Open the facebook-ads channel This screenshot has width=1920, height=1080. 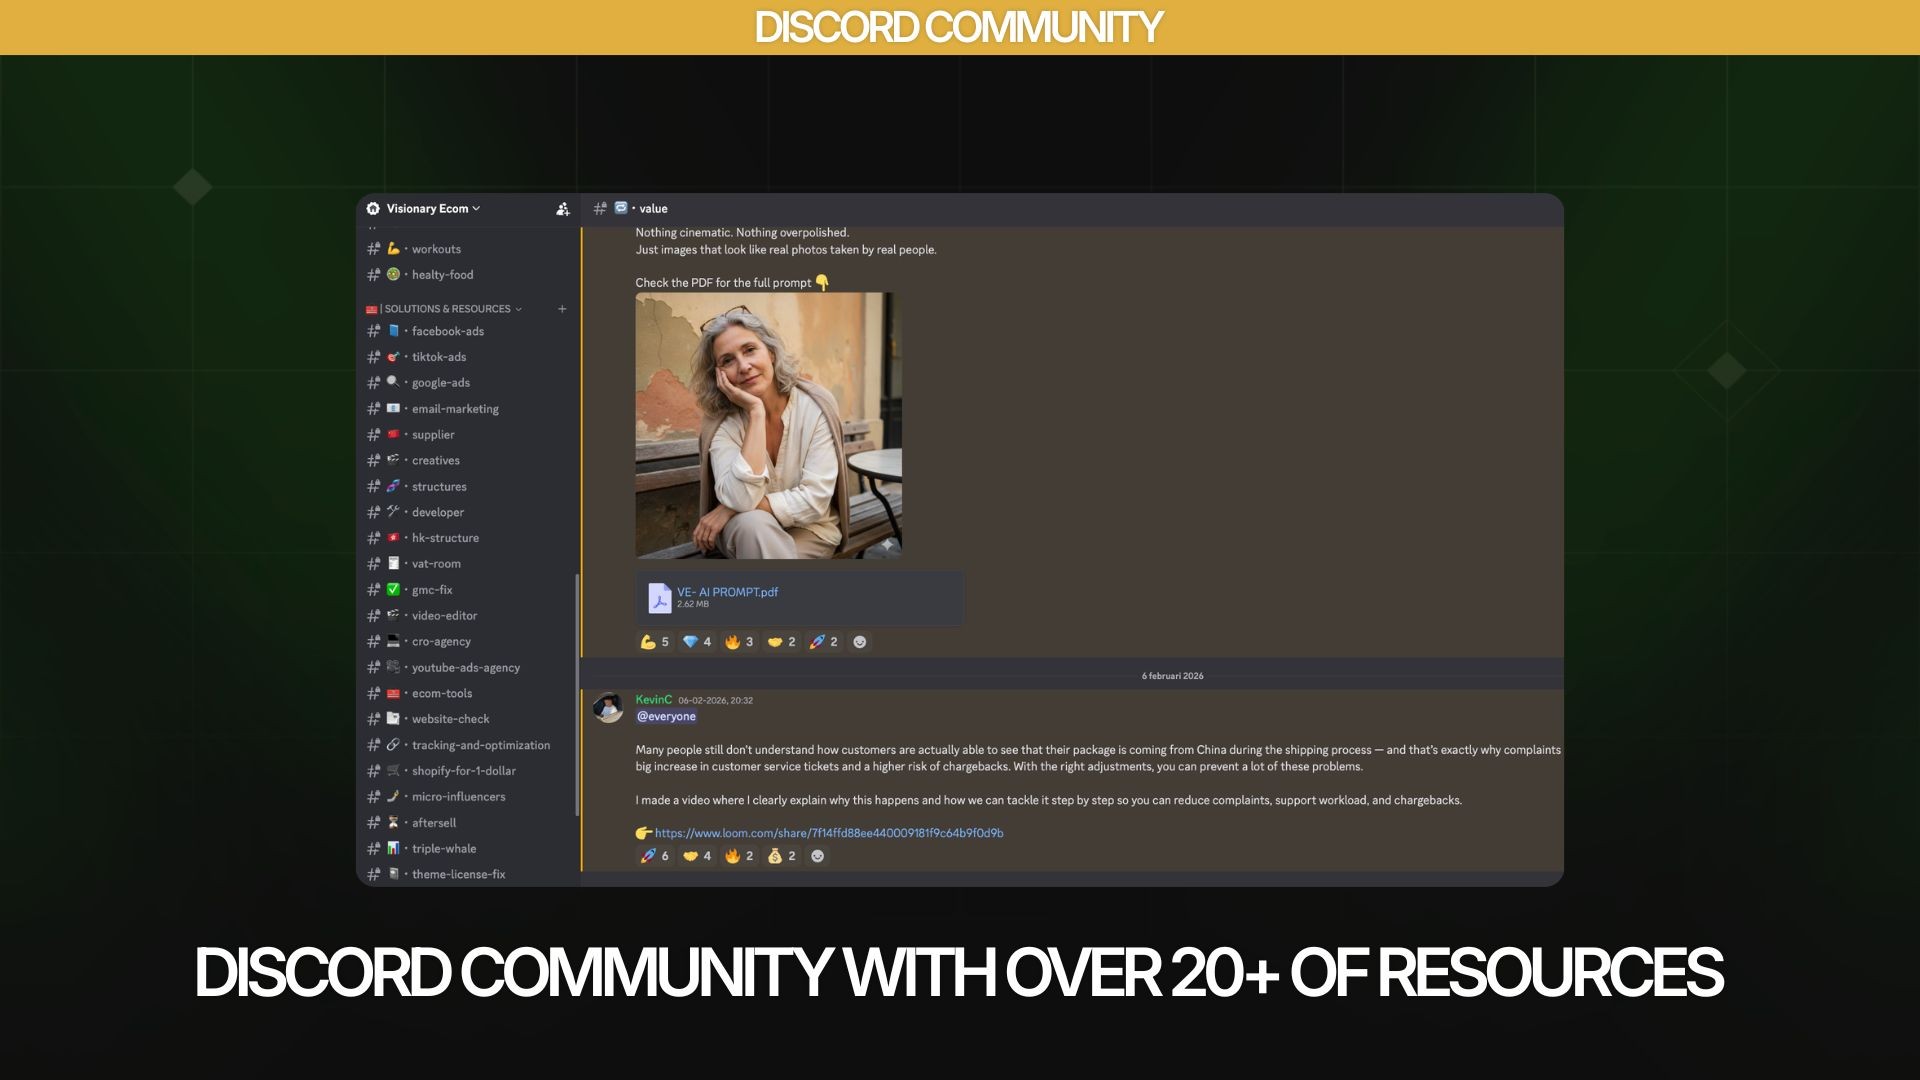pyautogui.click(x=447, y=331)
